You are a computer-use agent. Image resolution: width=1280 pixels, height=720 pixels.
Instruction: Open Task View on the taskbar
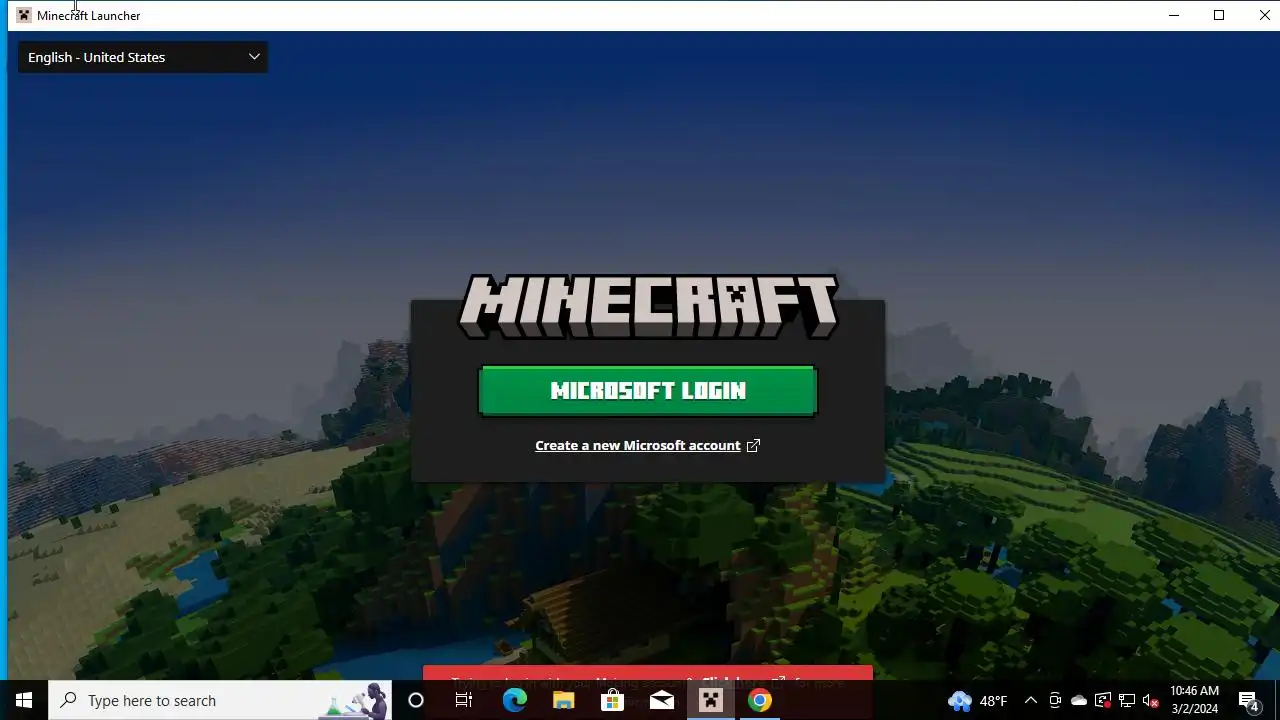point(464,701)
